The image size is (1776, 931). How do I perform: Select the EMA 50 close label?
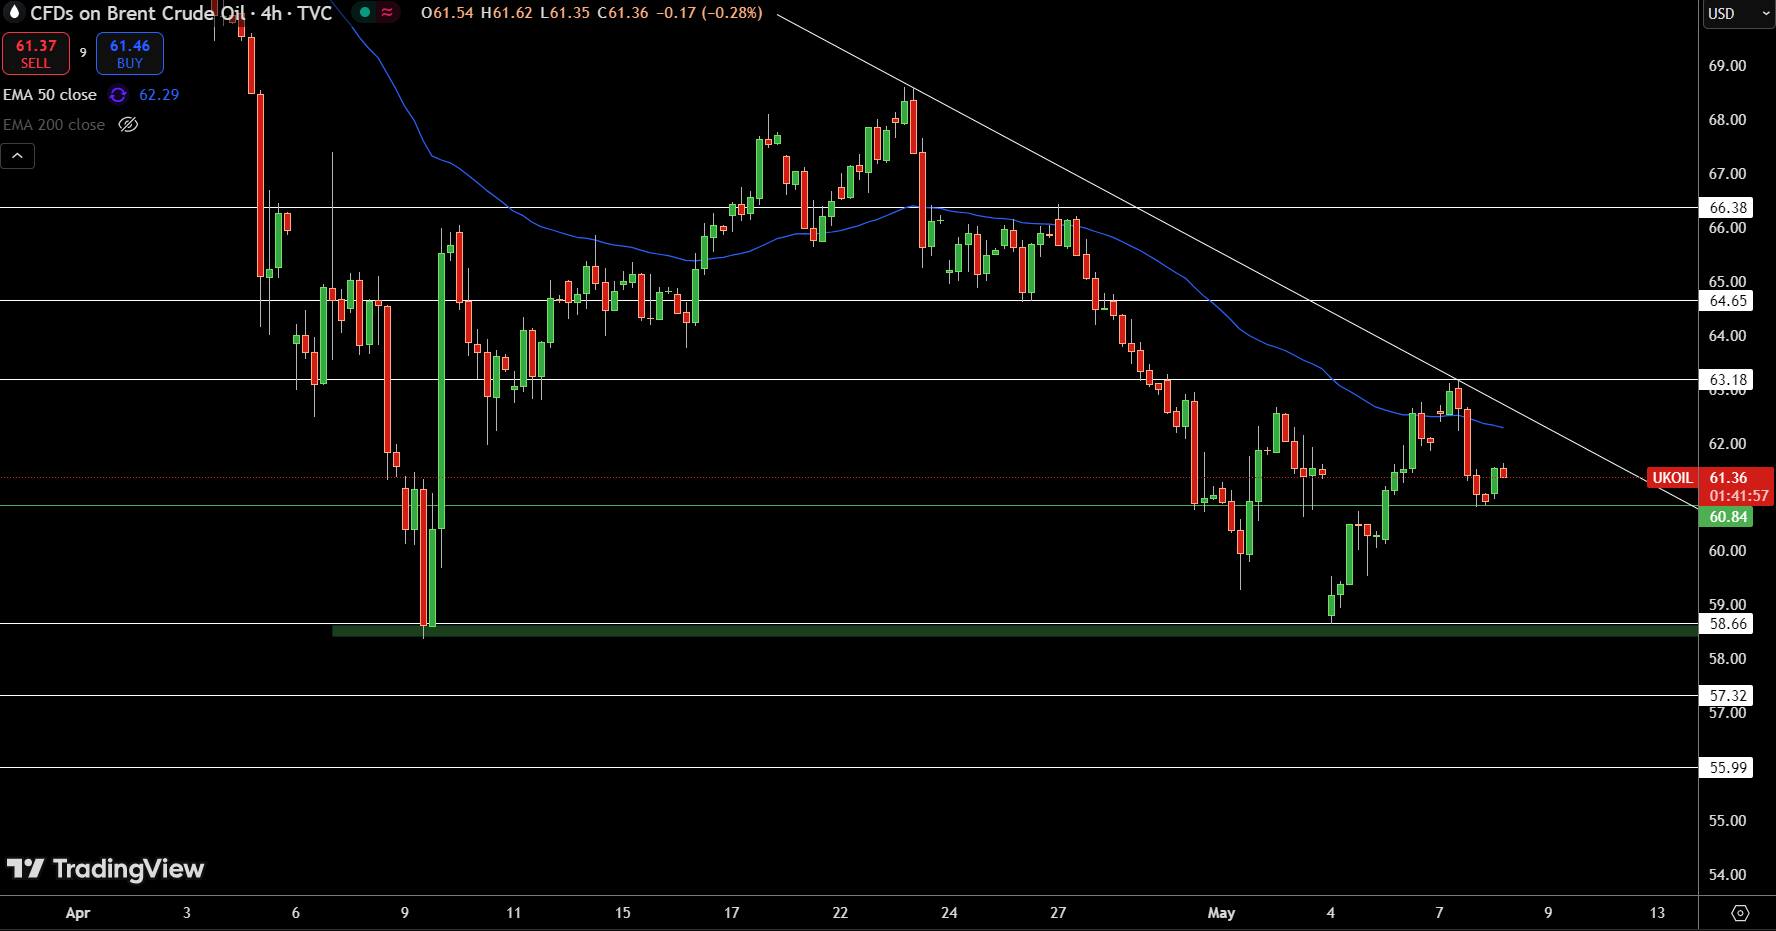(x=50, y=95)
